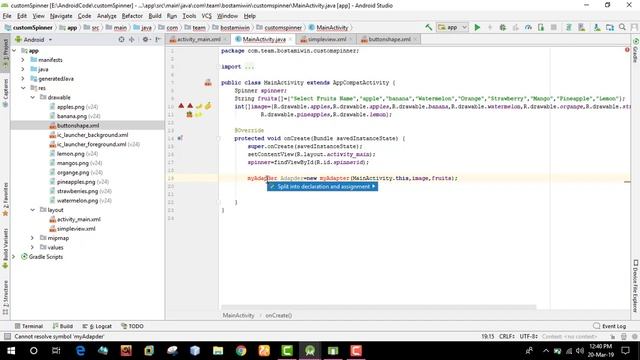Viewport: 640px width, 360px height.
Task: Click the red error indicator in editor corner
Action: (x=627, y=50)
